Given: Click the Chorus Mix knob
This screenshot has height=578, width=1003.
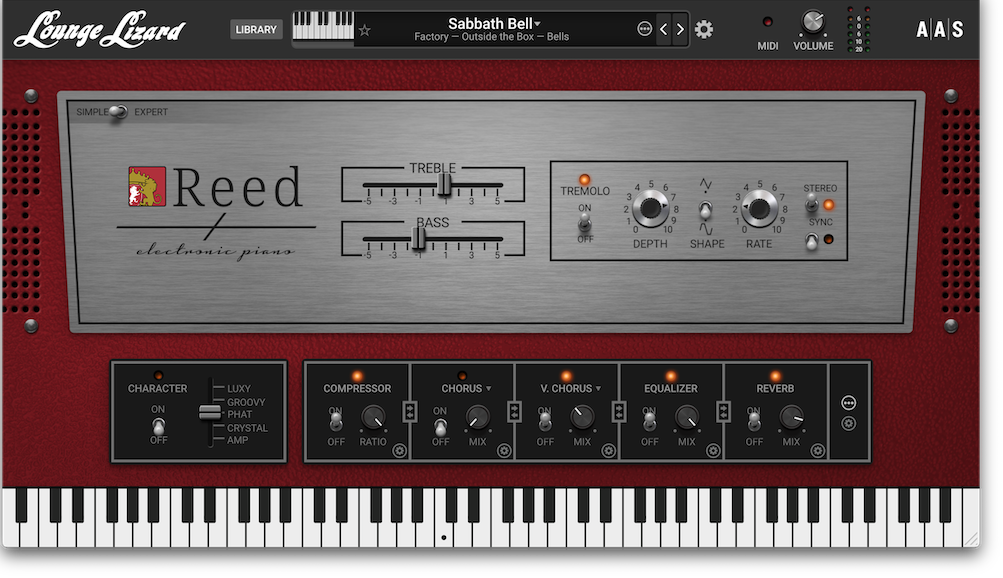Looking at the screenshot, I should pos(477,418).
